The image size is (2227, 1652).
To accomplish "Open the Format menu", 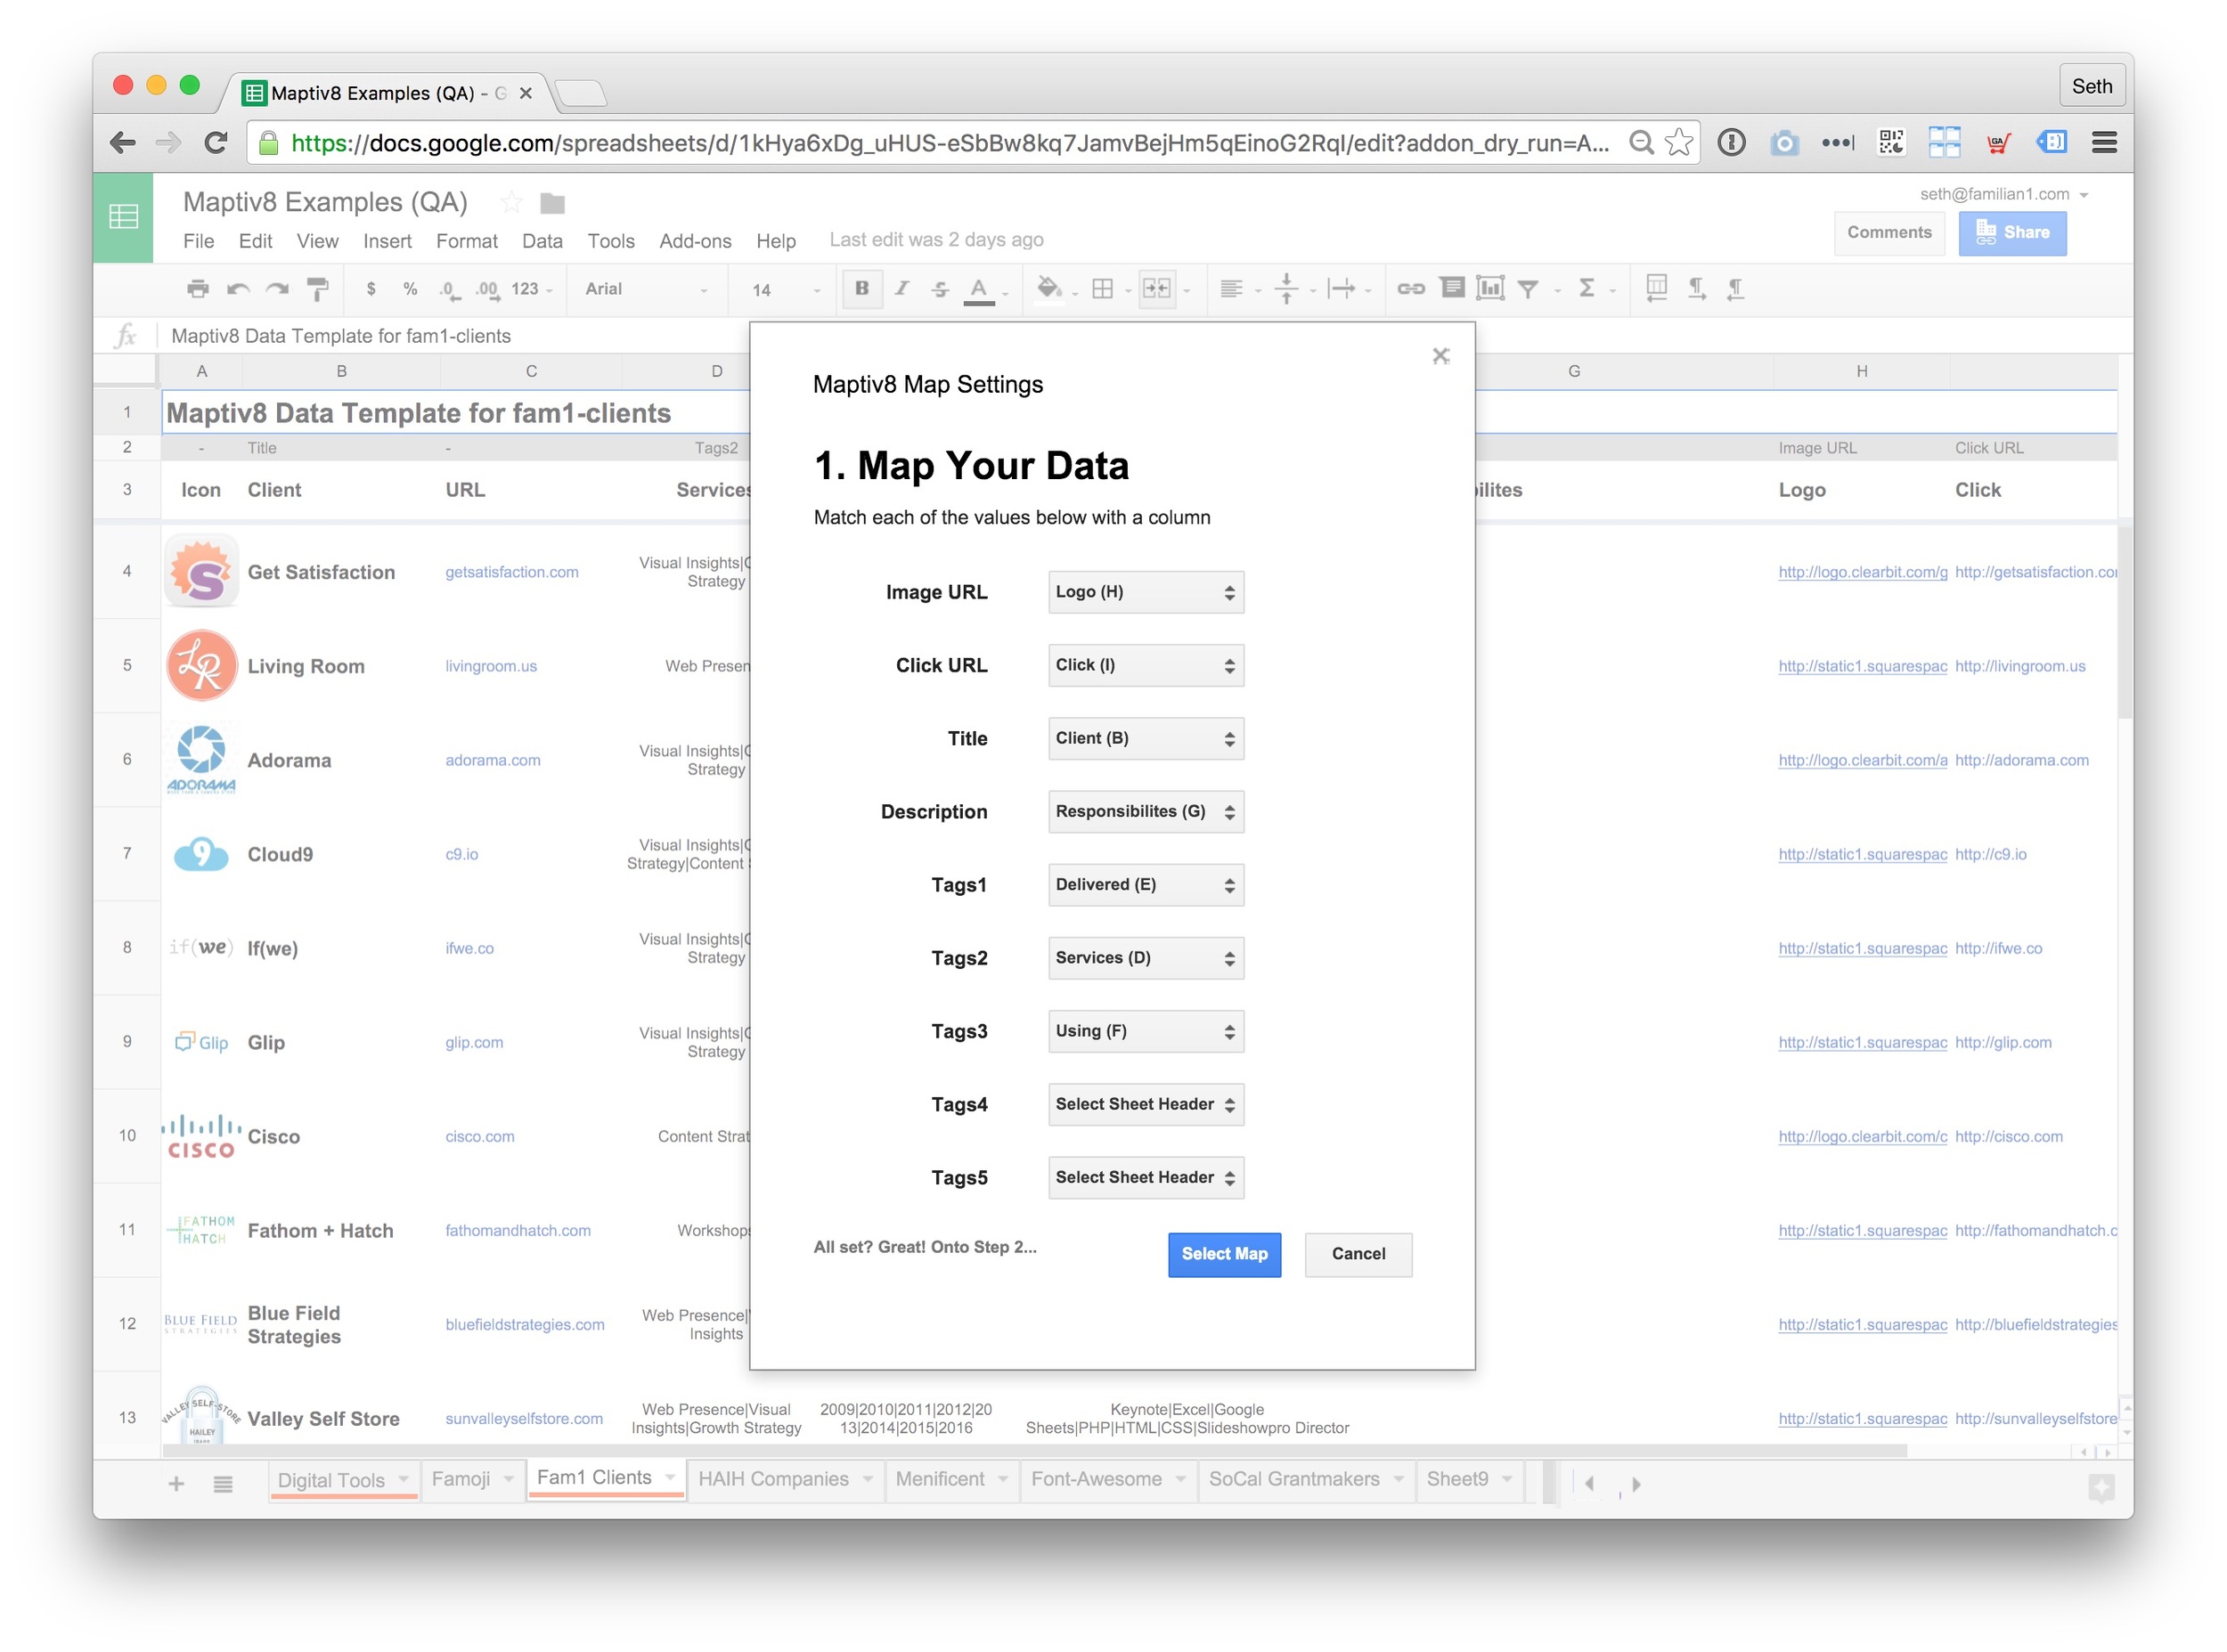I will tap(466, 241).
